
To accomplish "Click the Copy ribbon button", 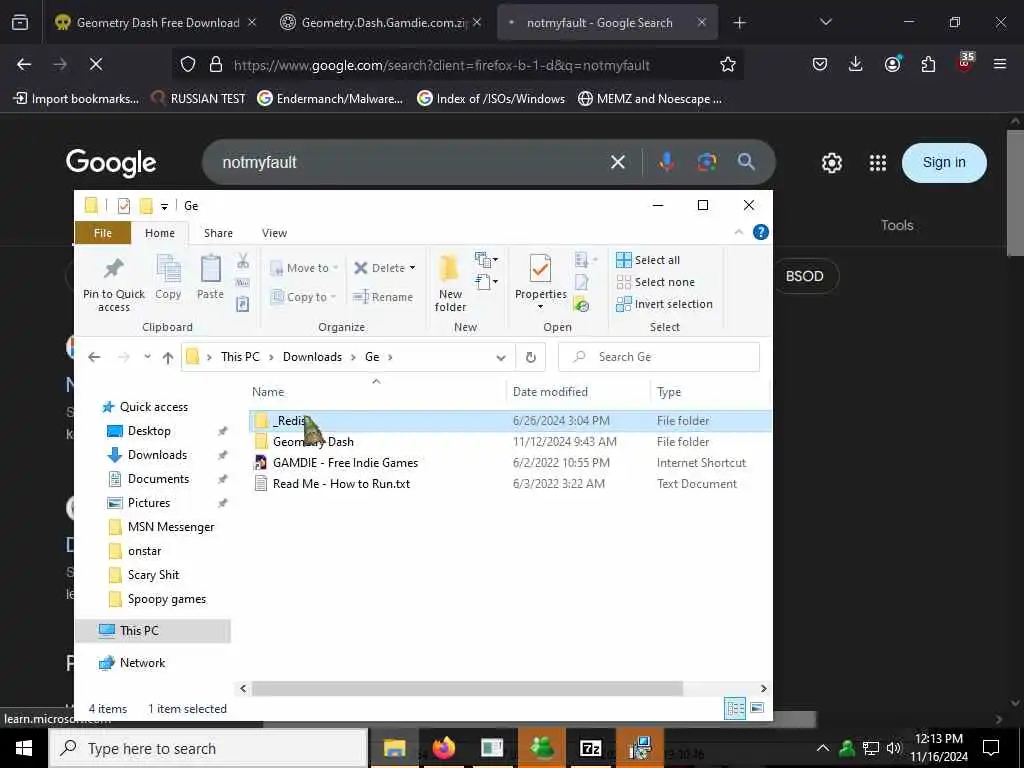I will click(168, 278).
